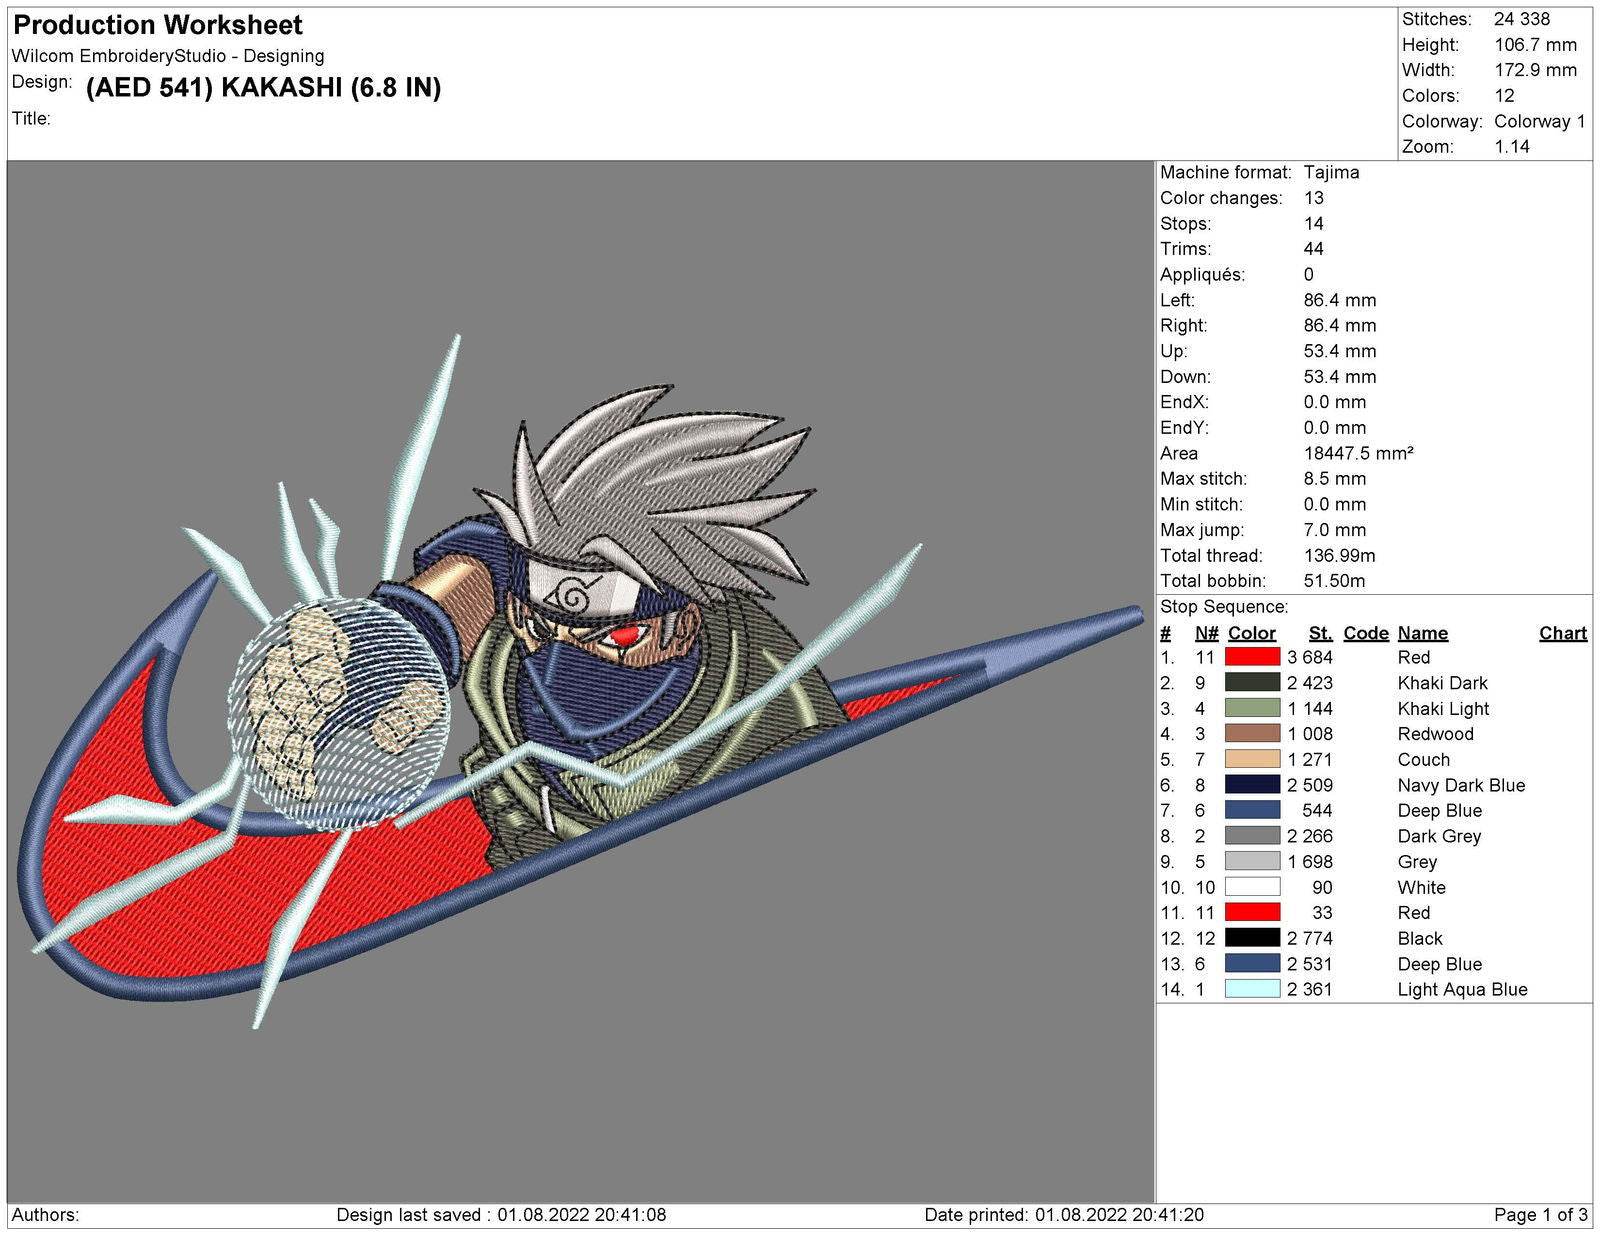The image size is (1600, 1236).
Task: Click the 'Light Aqua Blue' color name
Action: [1463, 989]
